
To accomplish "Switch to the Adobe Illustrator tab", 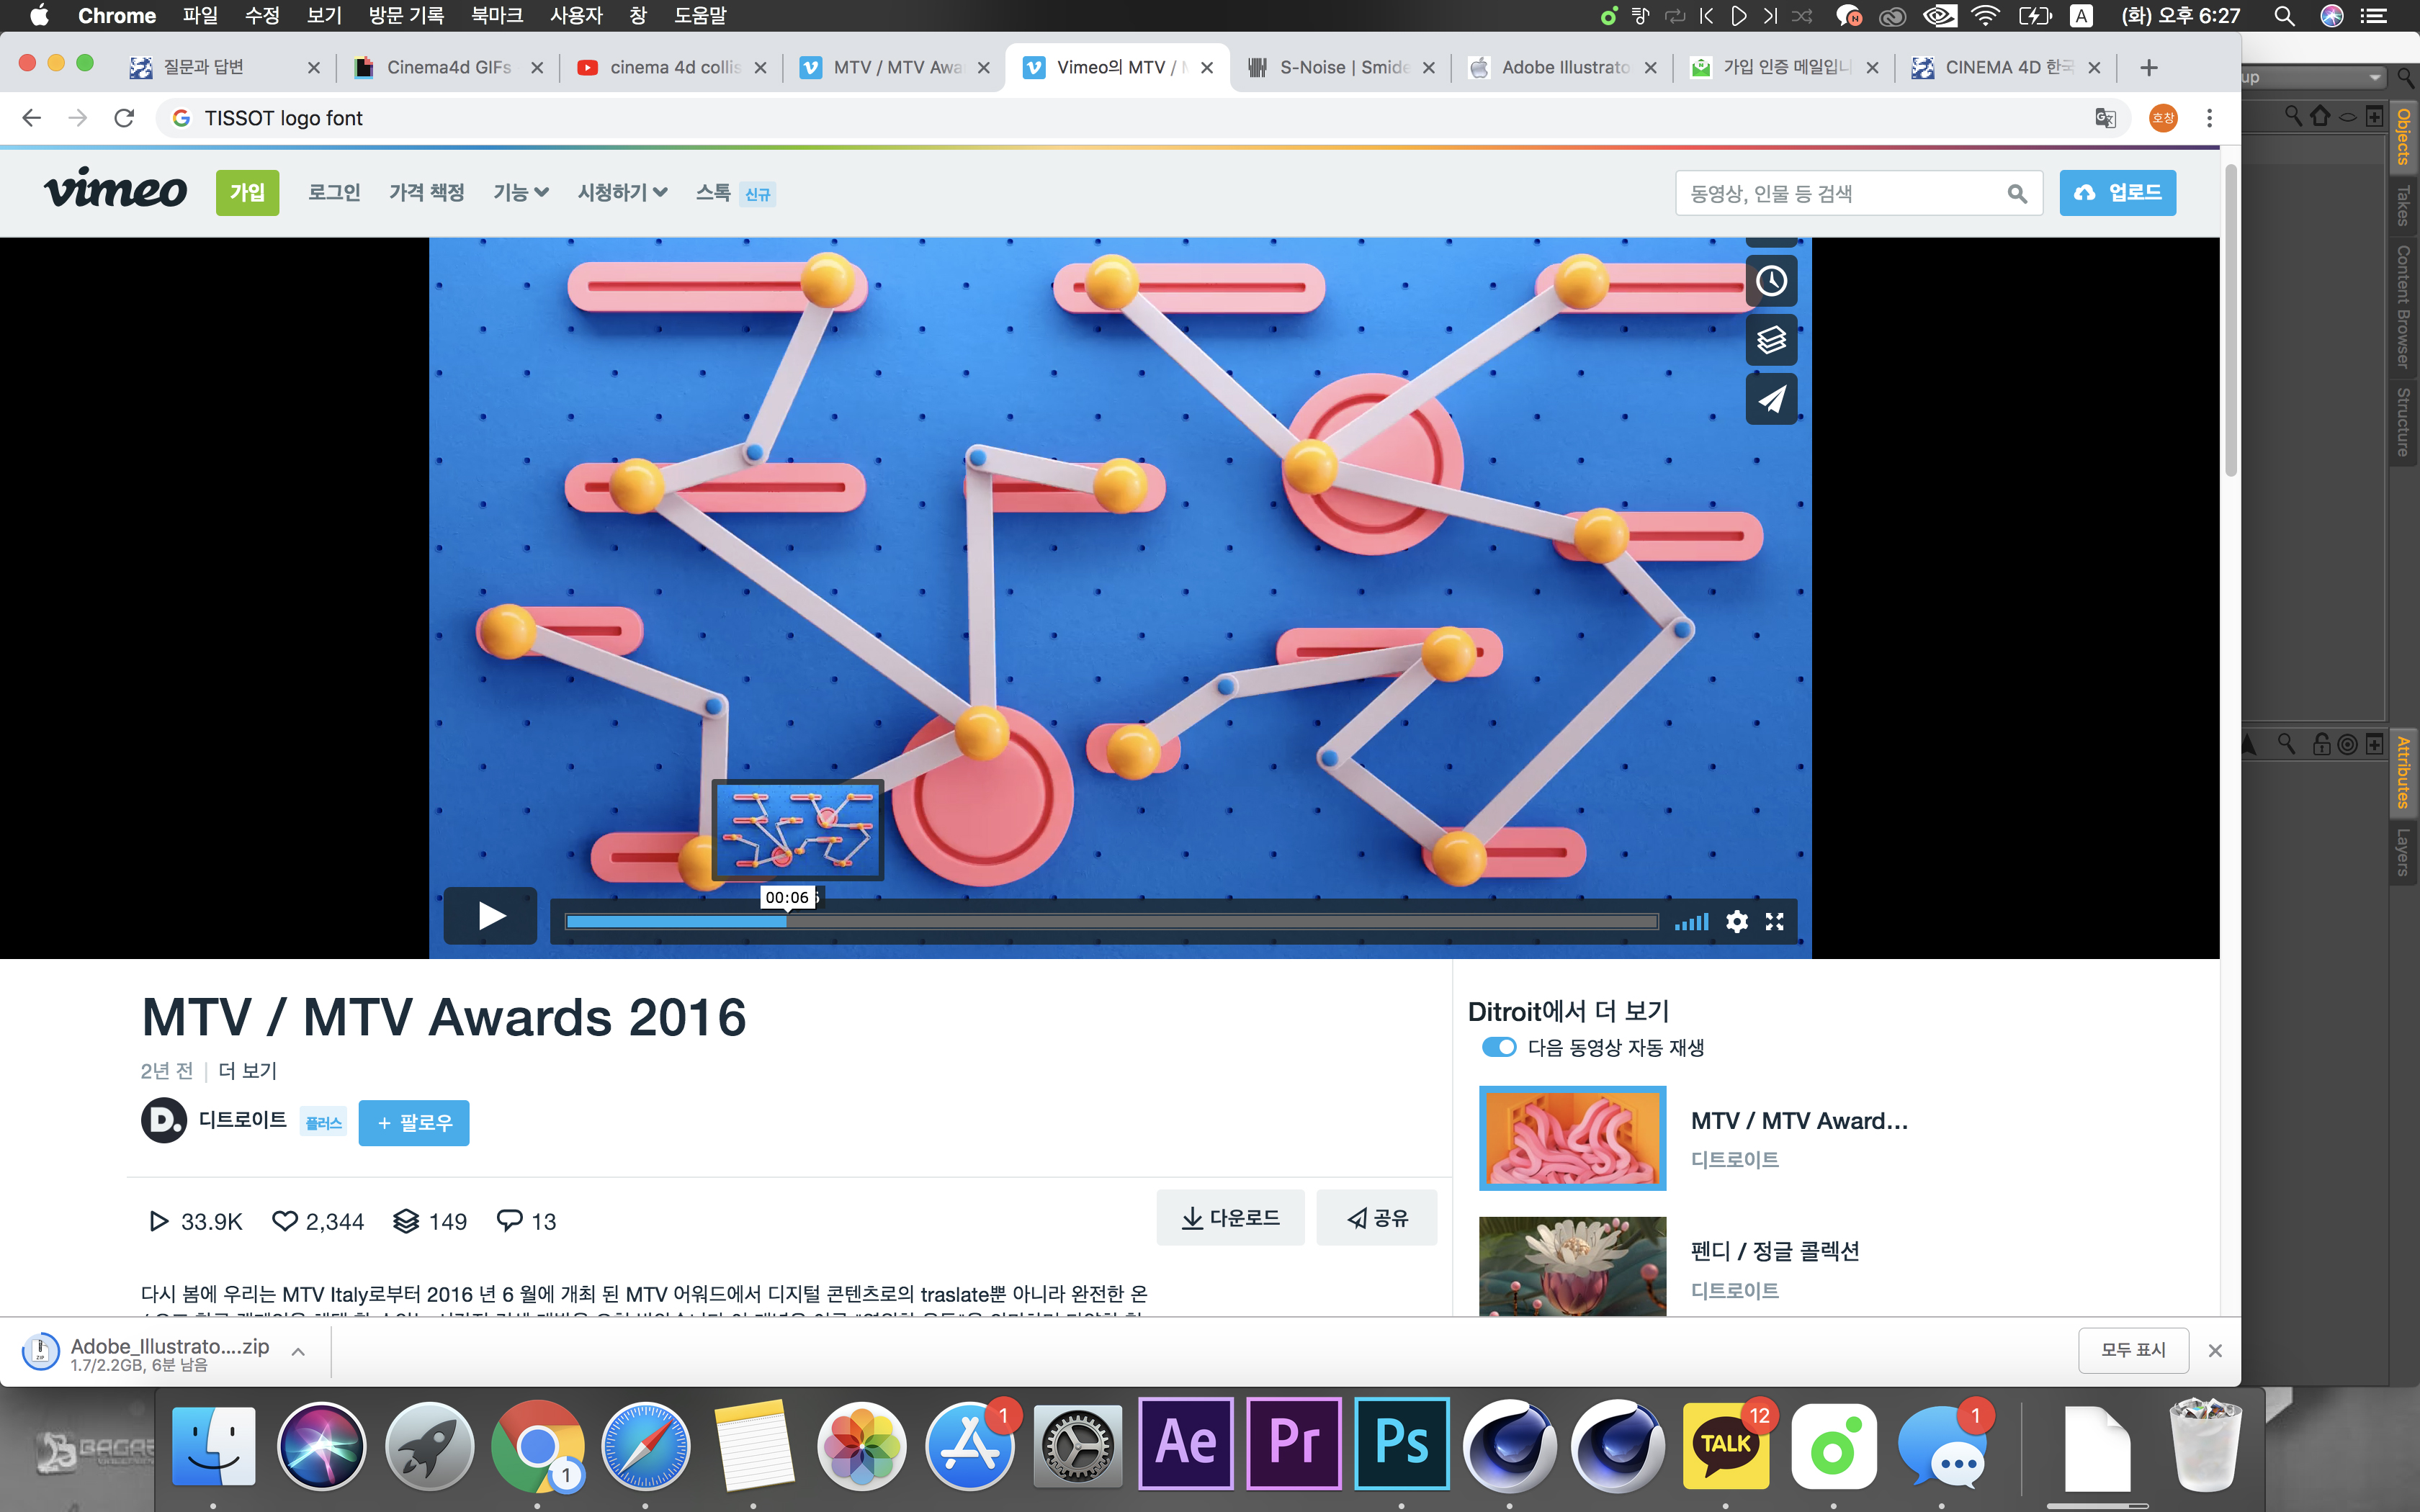I will click(1562, 67).
